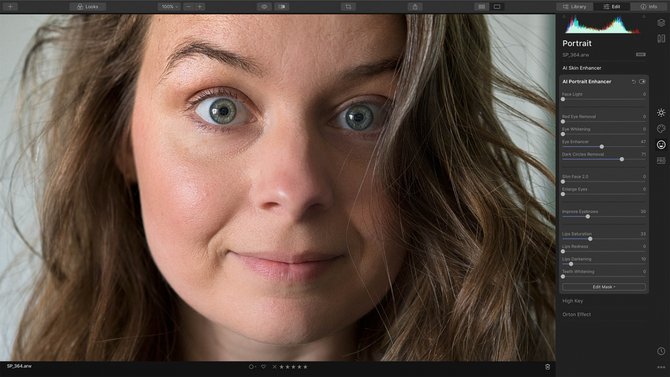Reset AI Portrait Enhancer with undo arrow

click(634, 82)
